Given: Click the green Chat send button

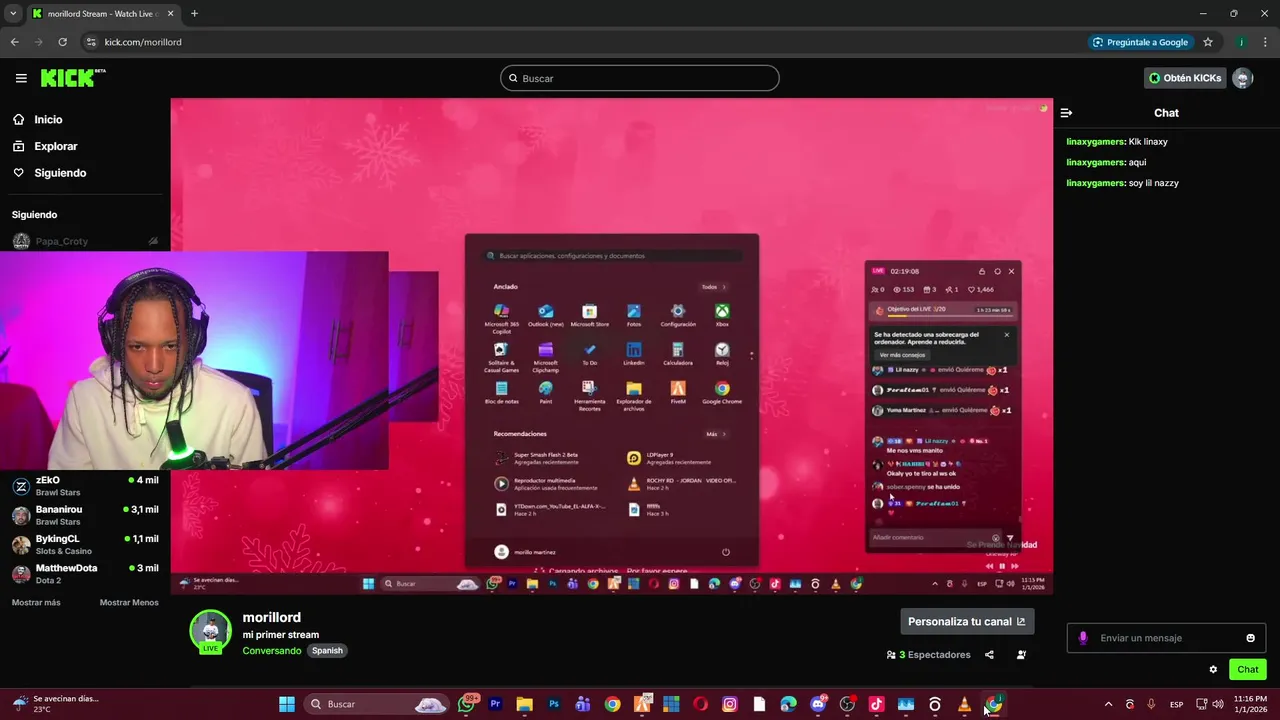Looking at the screenshot, I should click(1248, 669).
